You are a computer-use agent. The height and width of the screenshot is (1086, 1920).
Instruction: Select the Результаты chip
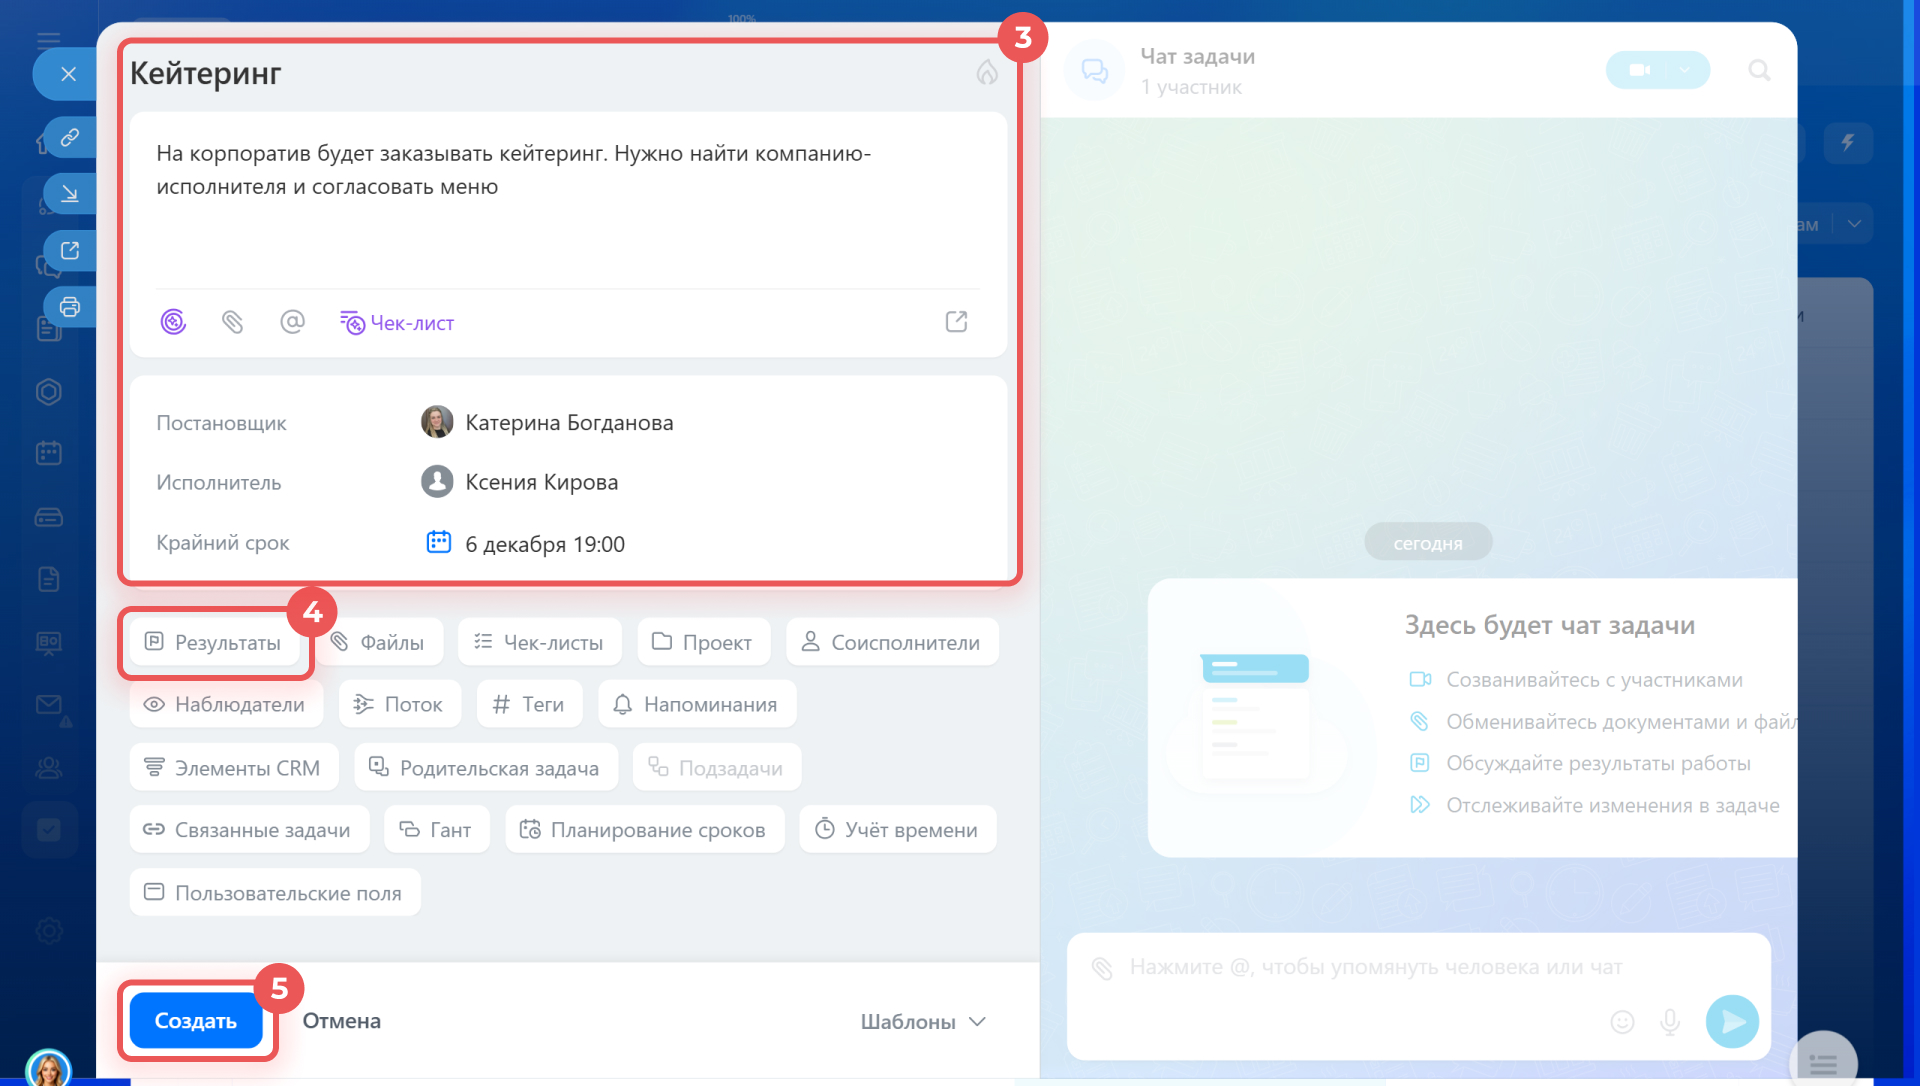(213, 642)
